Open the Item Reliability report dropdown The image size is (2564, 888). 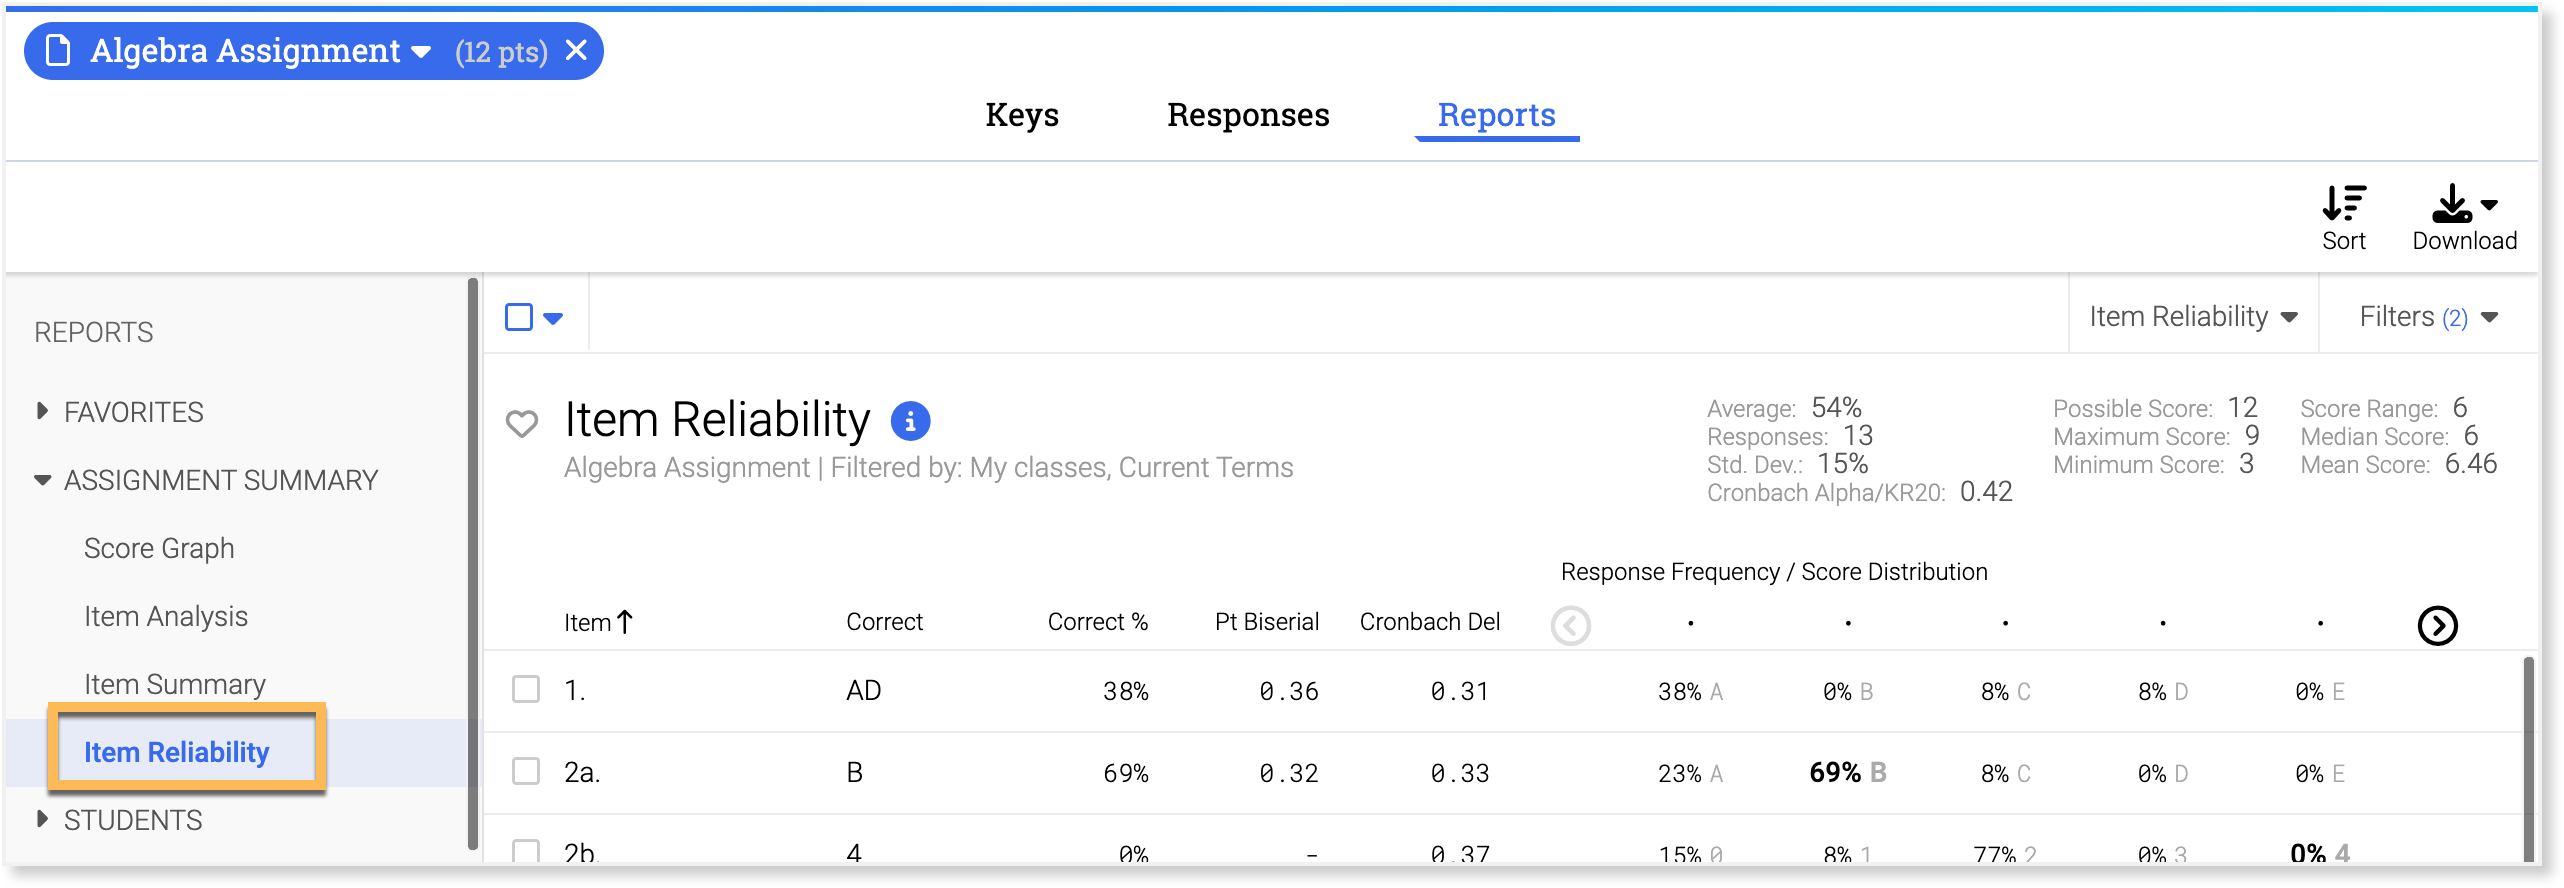(2193, 317)
